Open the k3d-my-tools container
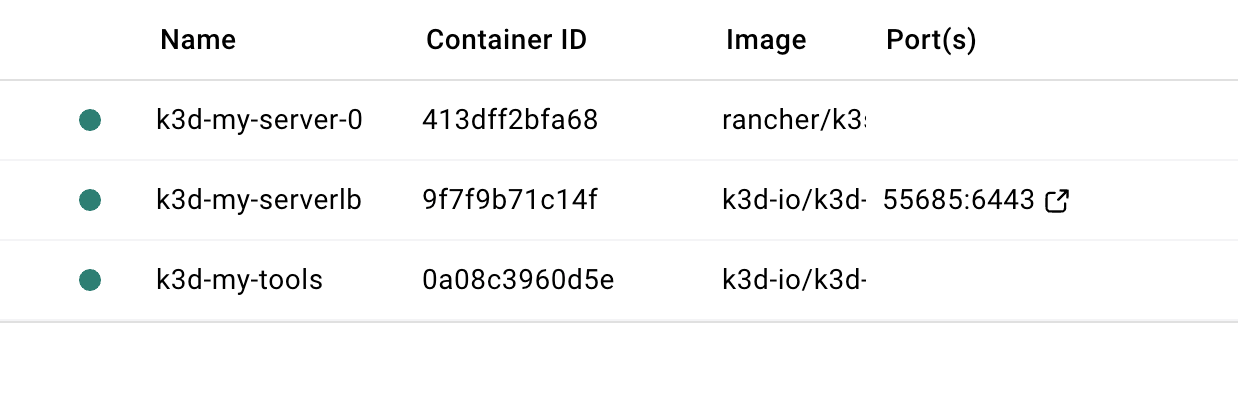 [x=240, y=281]
